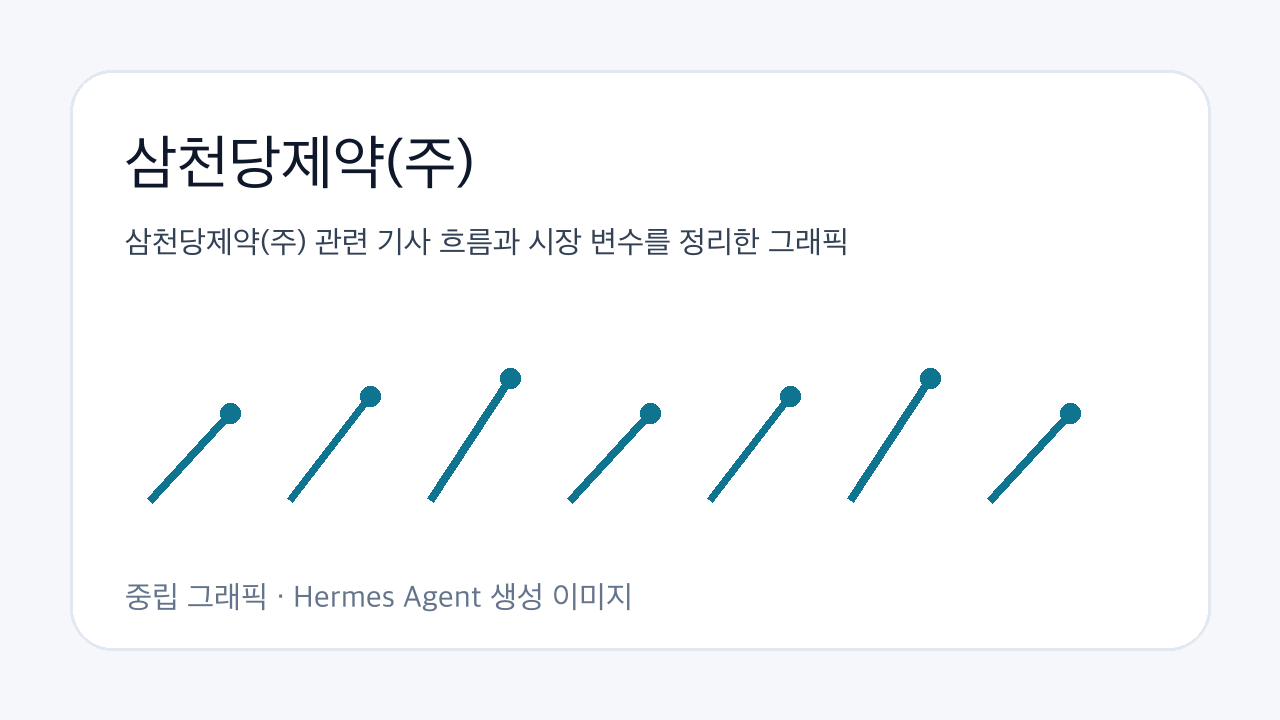Click the third teal dot marker from left
The image size is (1280, 720).
pos(510,378)
